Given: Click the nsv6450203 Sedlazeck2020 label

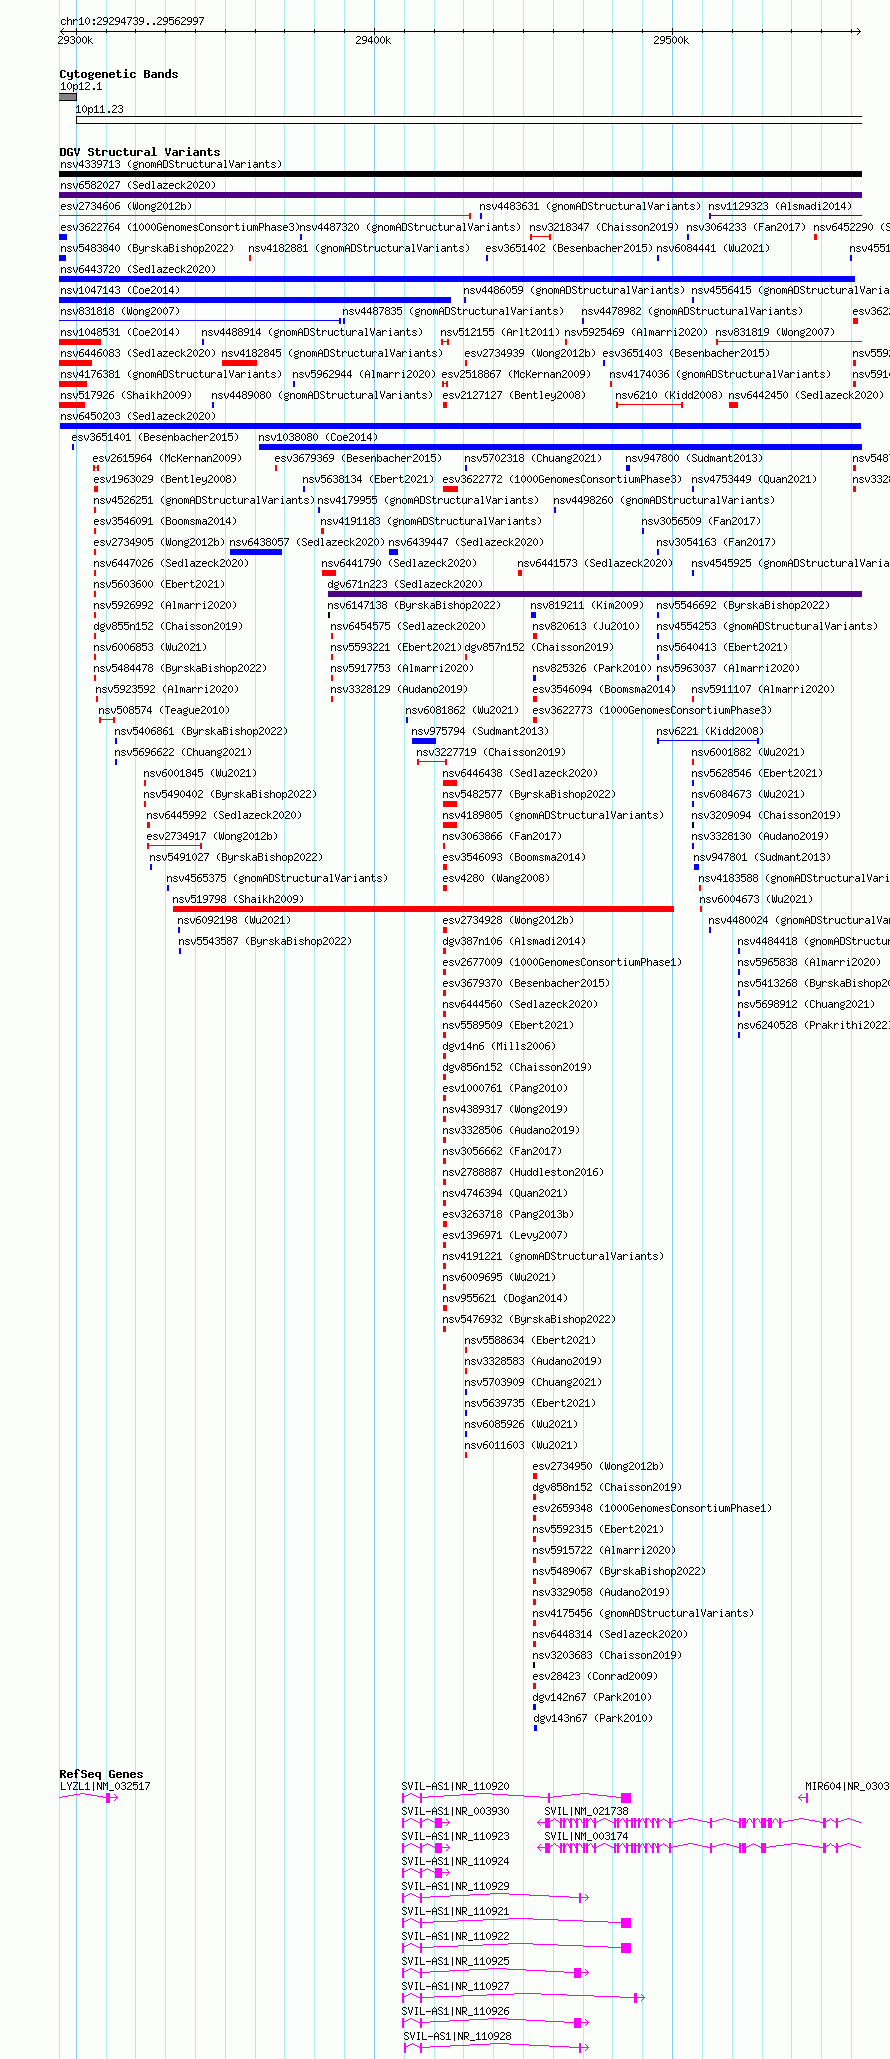Looking at the screenshot, I should tap(138, 416).
